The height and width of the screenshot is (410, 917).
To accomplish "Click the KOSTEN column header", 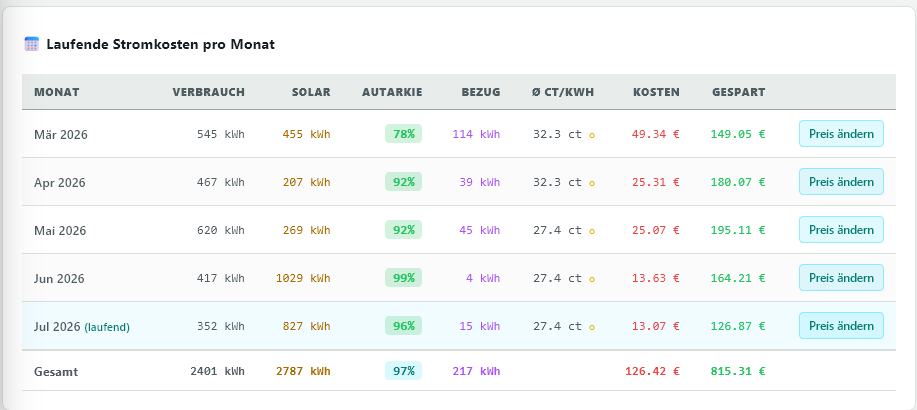I will [x=656, y=92].
